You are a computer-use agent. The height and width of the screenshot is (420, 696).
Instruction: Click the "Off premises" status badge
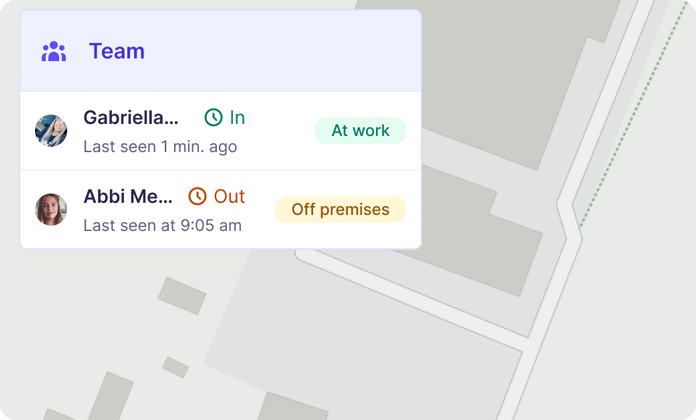coord(340,210)
